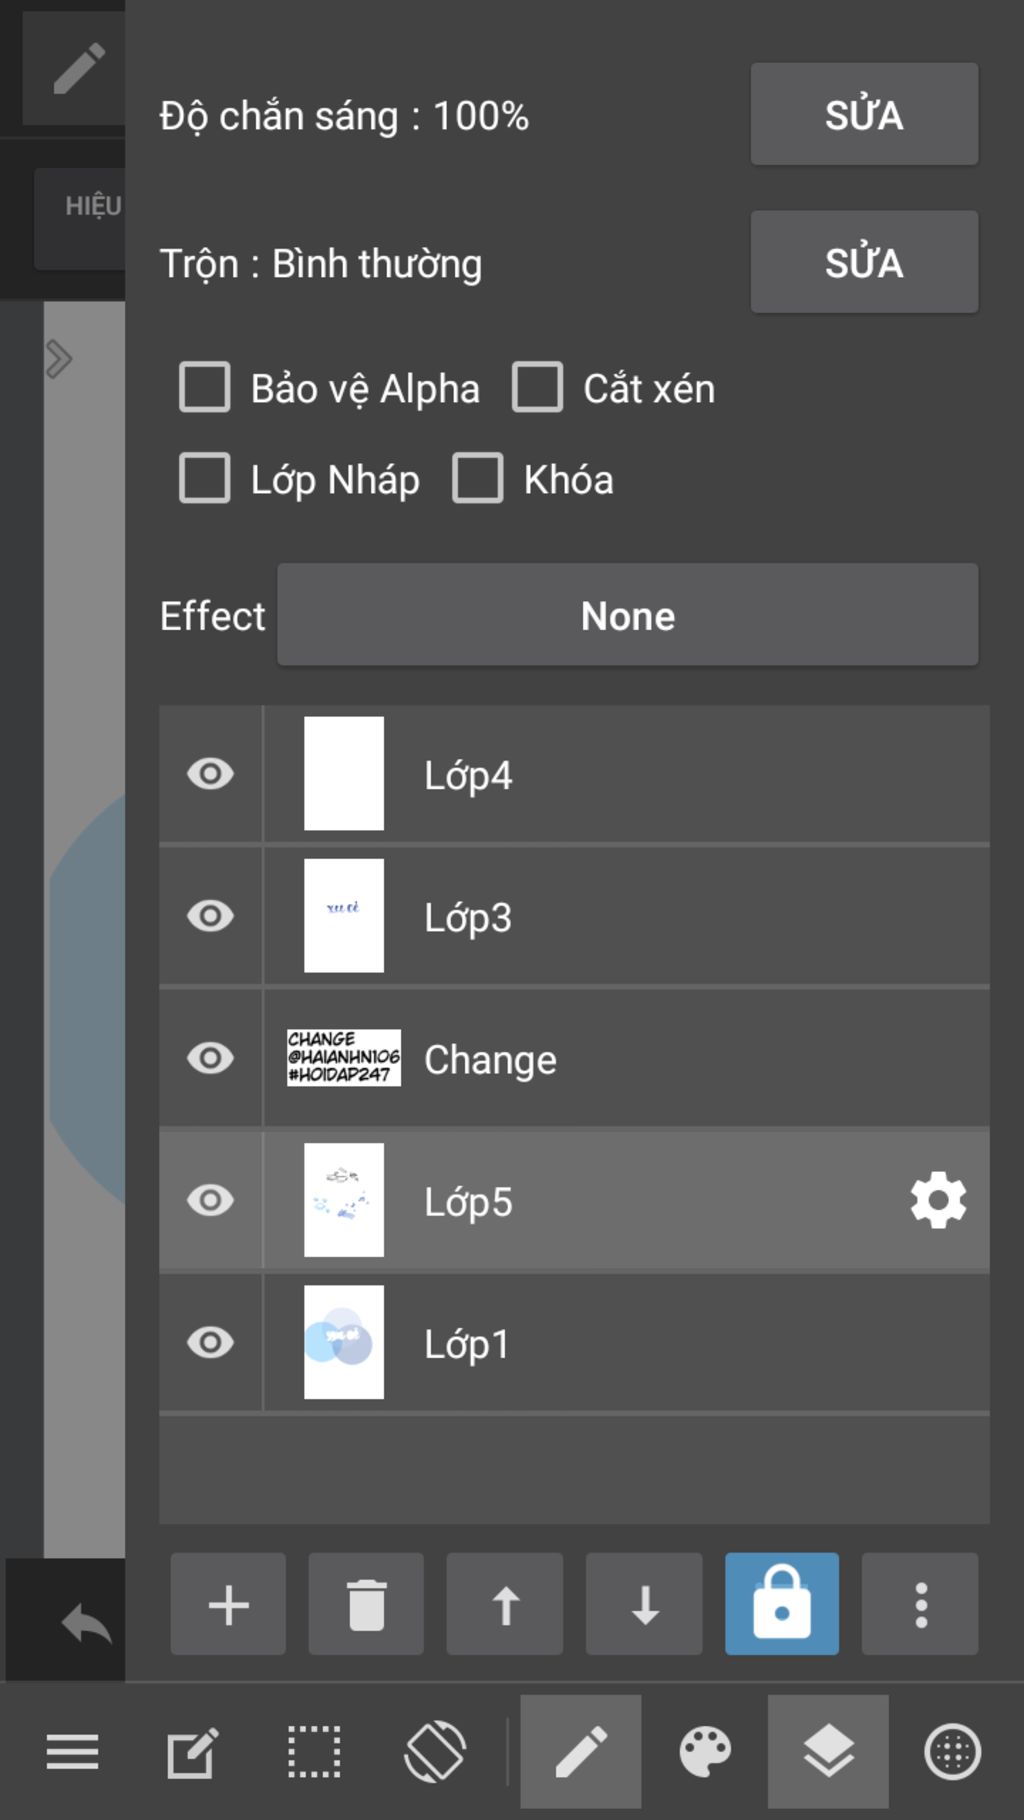Enable the Bảo vệ Alpha checkbox
Image resolution: width=1024 pixels, height=1820 pixels.
[205, 387]
